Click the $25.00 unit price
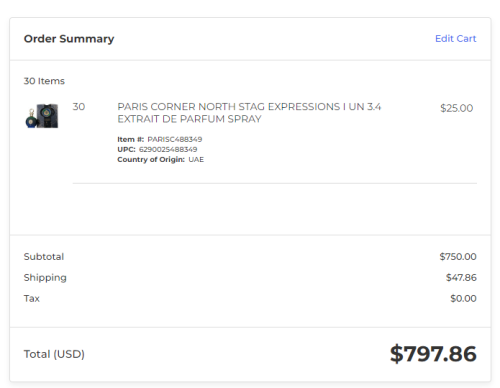Screen dimensions: 500x388 [x=456, y=108]
